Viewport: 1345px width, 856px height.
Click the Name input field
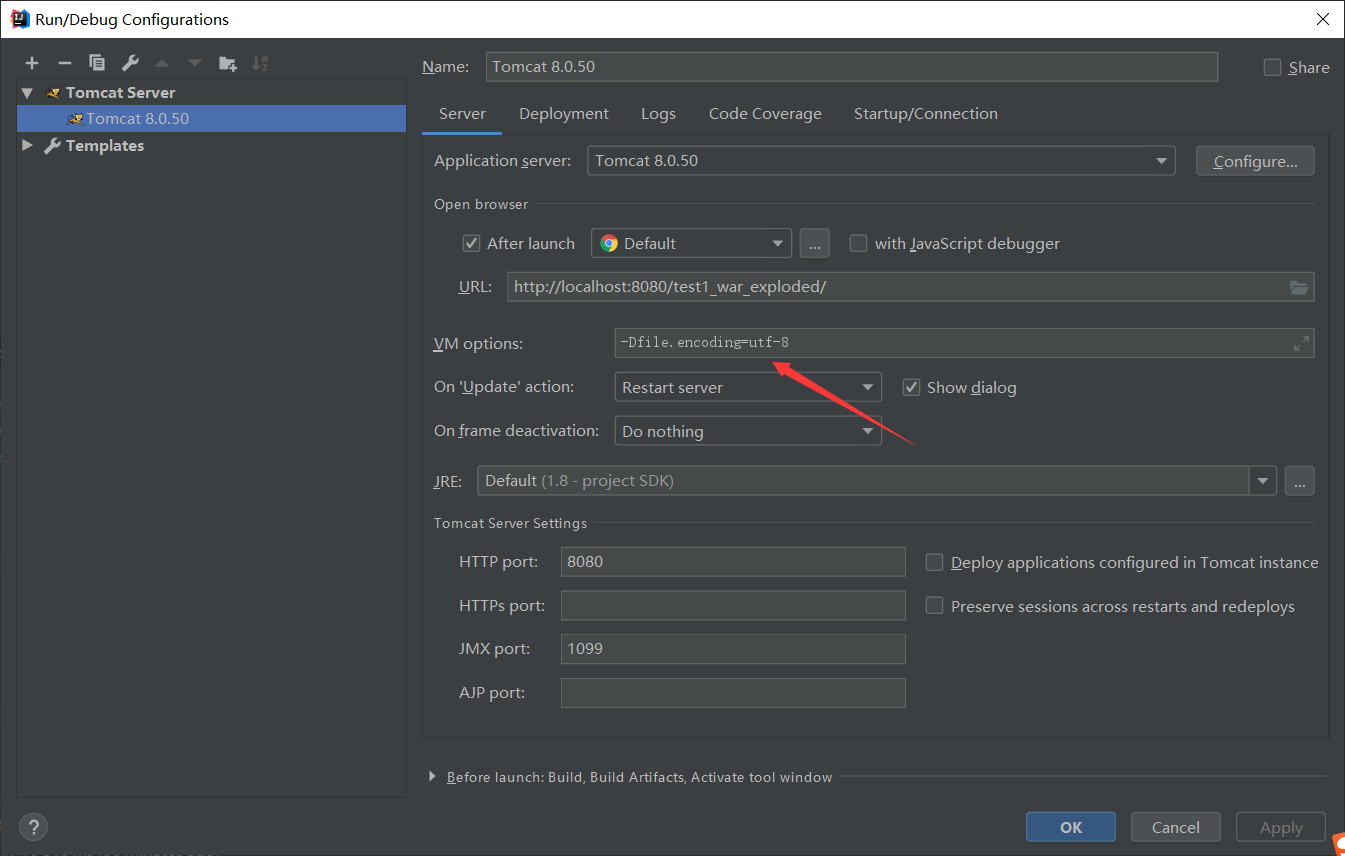(x=852, y=67)
